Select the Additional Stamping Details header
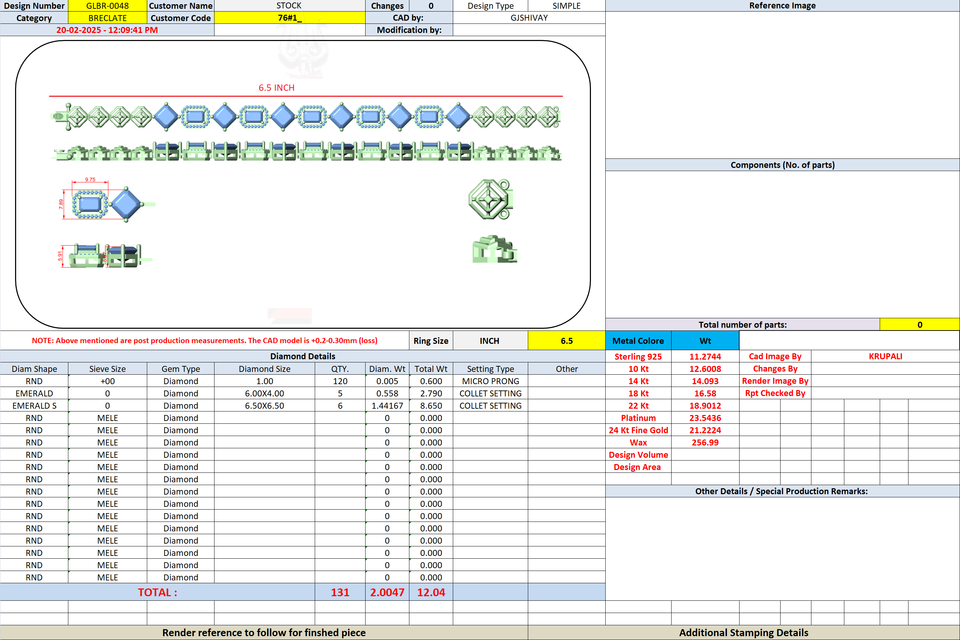960x640 pixels. pos(744,633)
